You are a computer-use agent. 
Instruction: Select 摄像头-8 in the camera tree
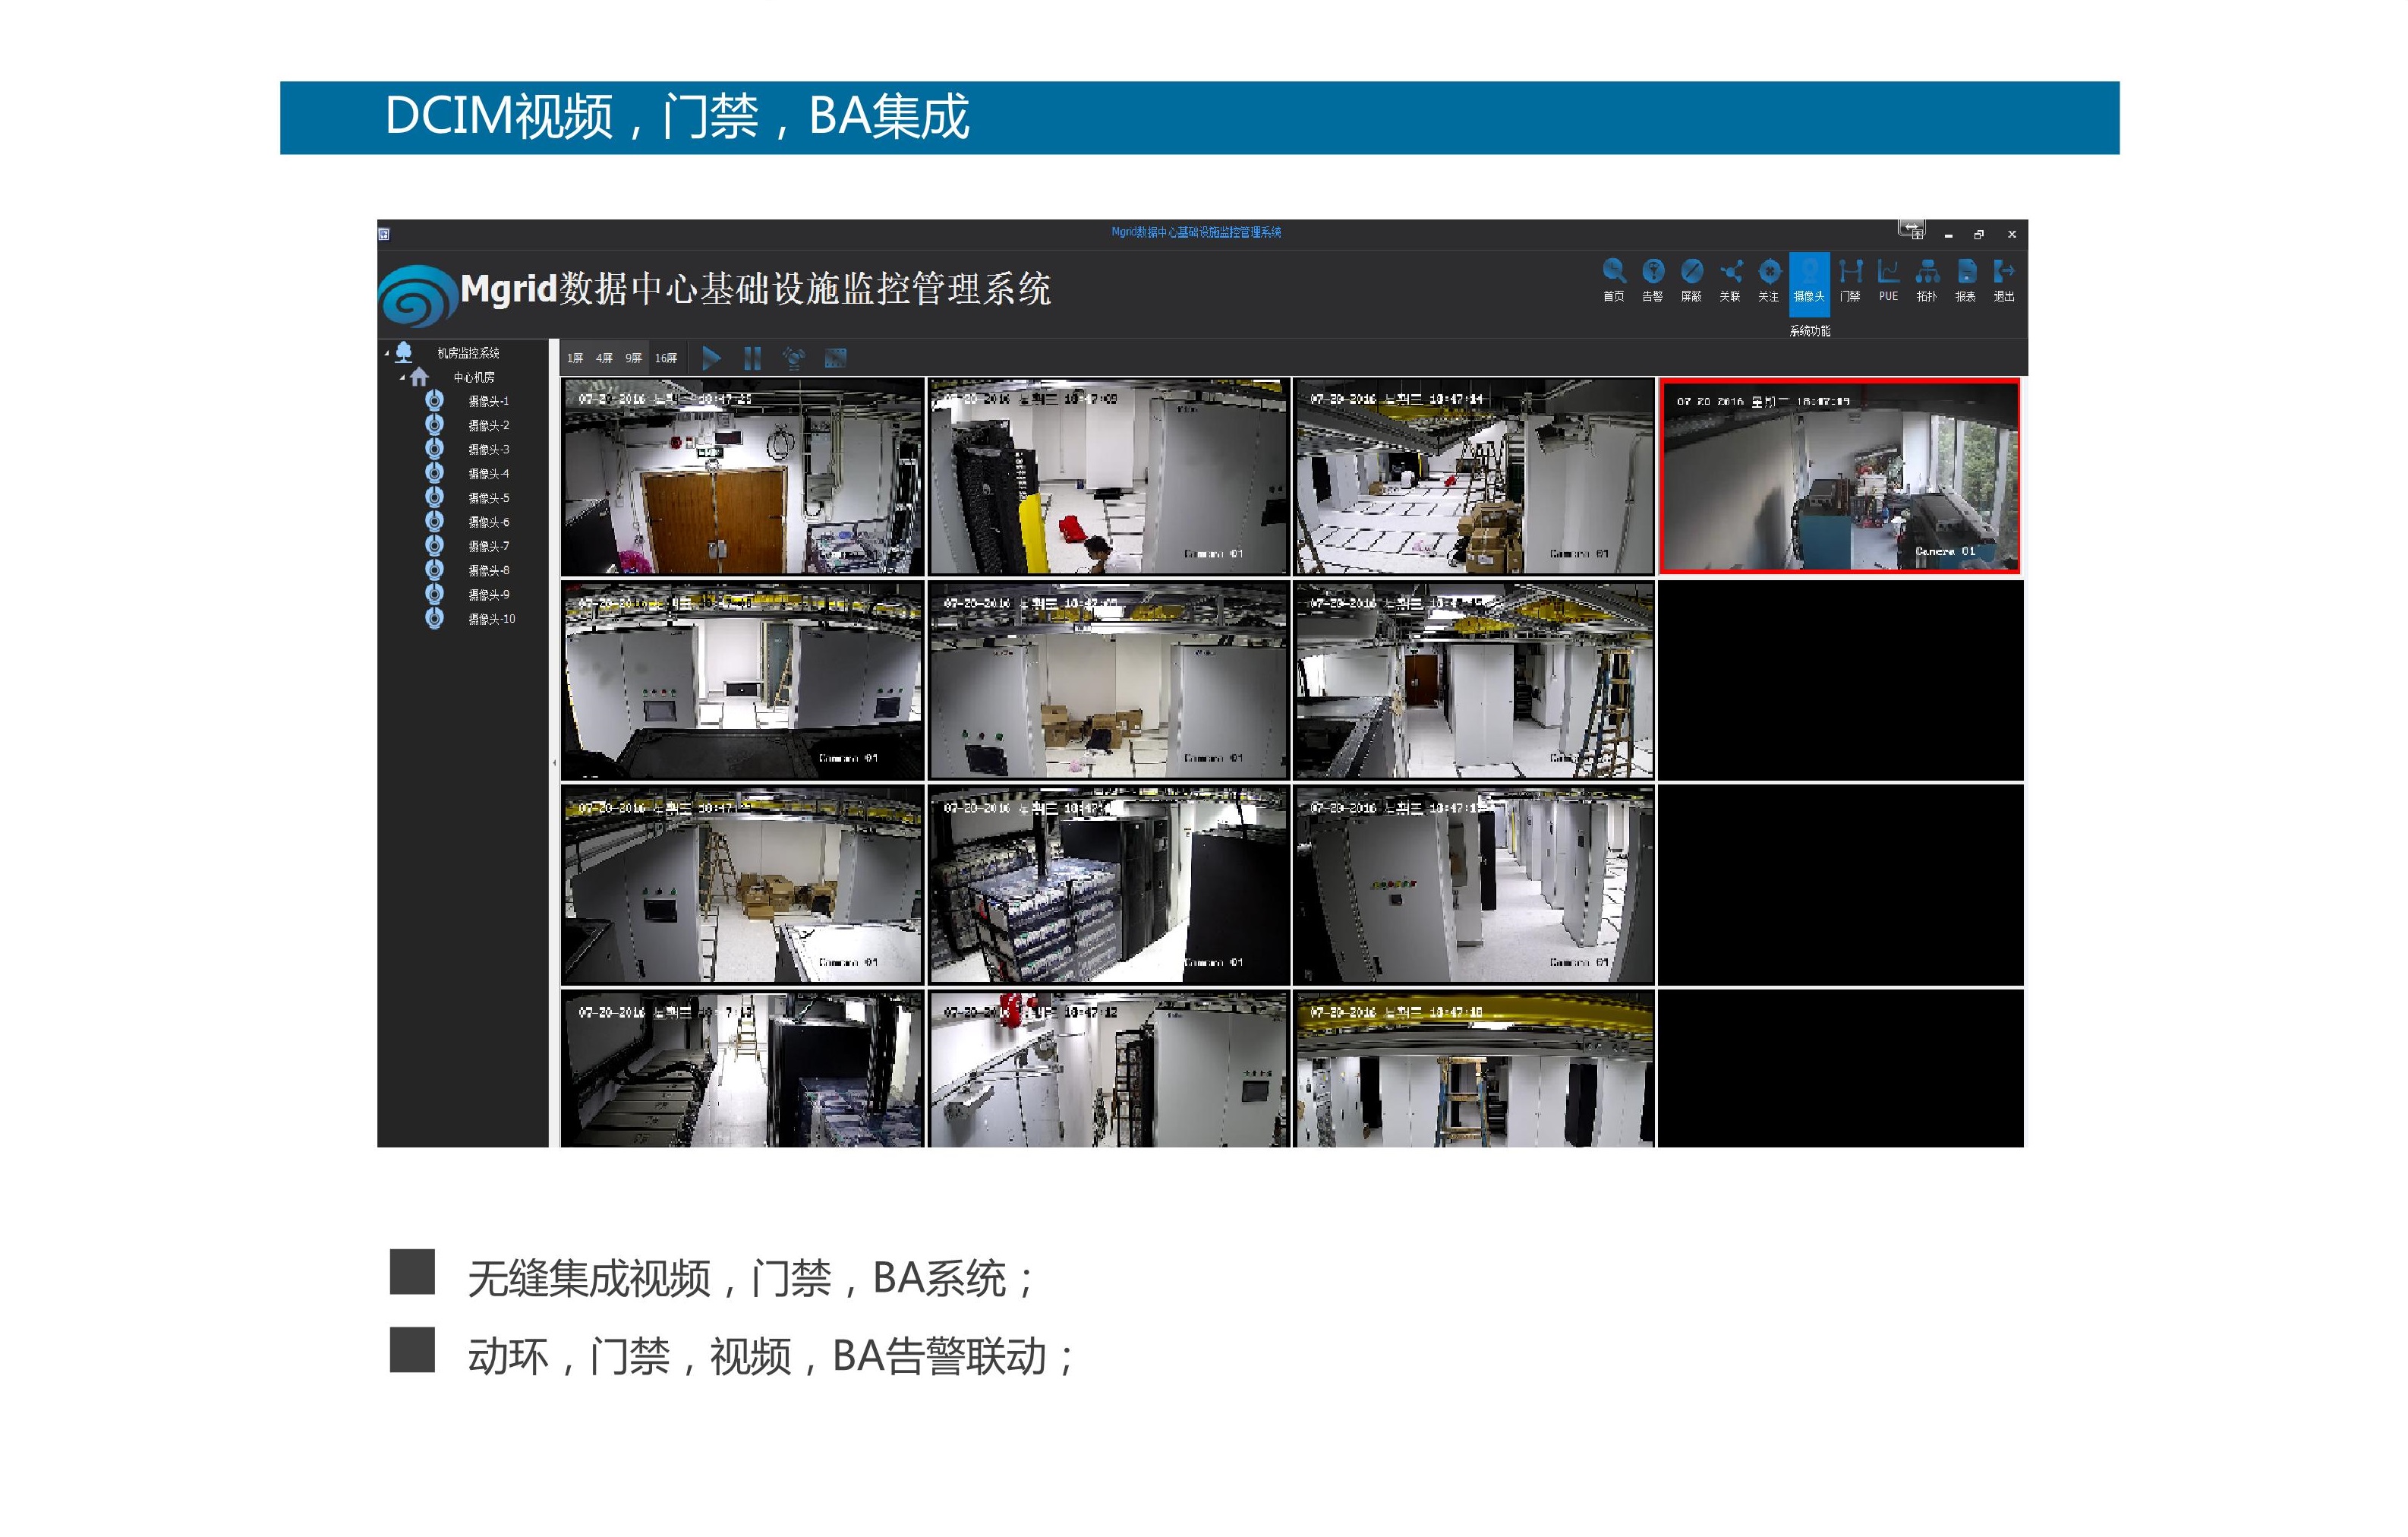(489, 570)
